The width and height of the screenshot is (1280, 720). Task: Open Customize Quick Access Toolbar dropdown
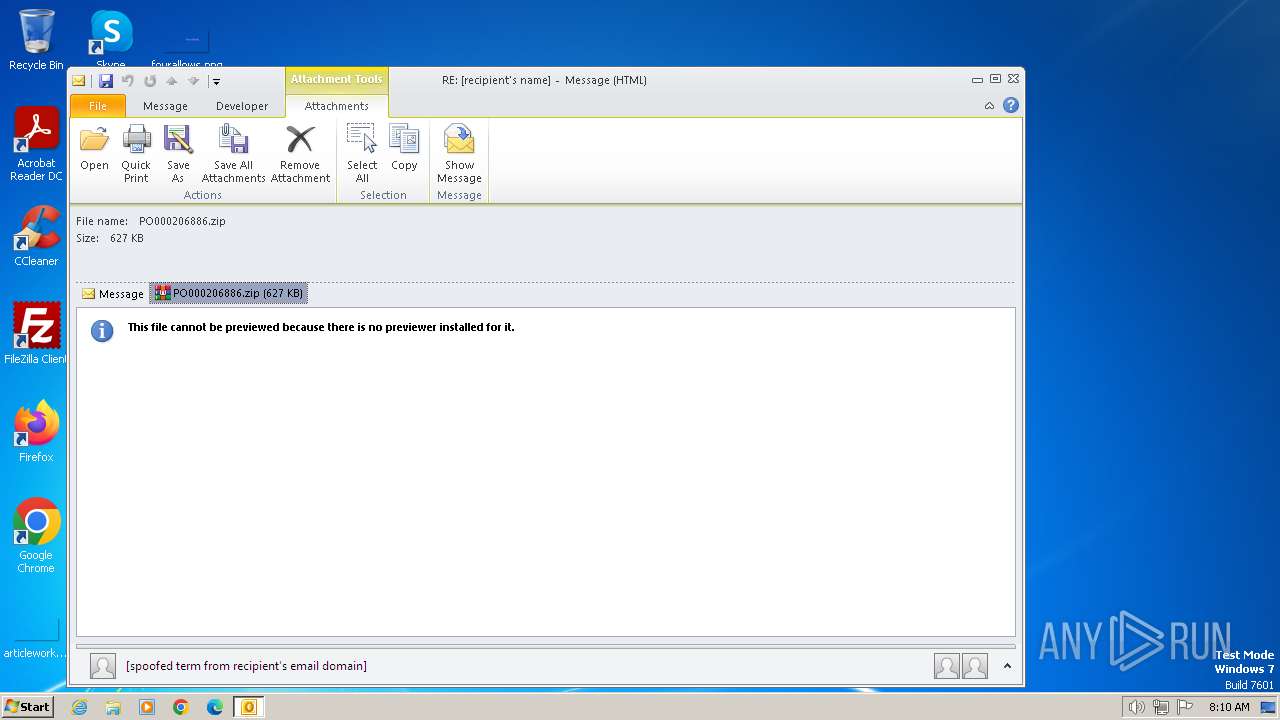[216, 82]
